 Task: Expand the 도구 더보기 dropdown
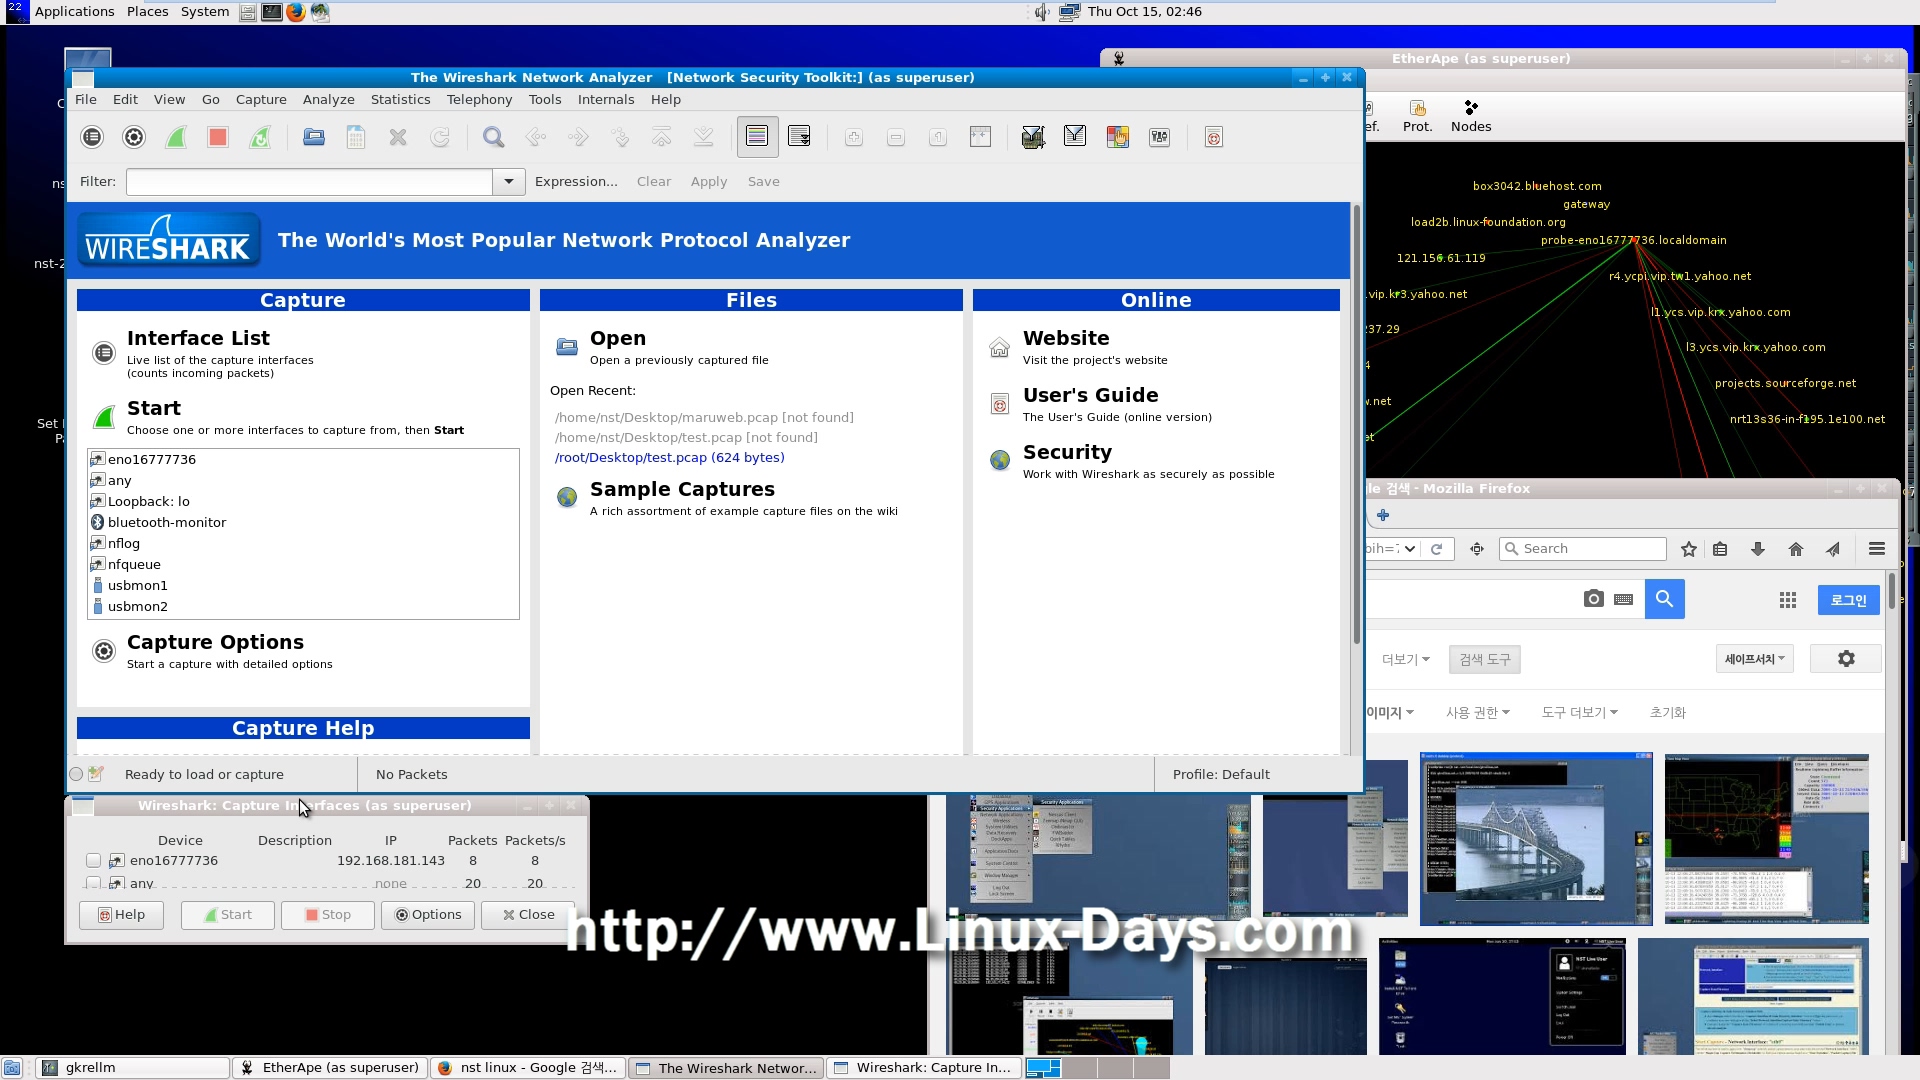[x=1580, y=713]
